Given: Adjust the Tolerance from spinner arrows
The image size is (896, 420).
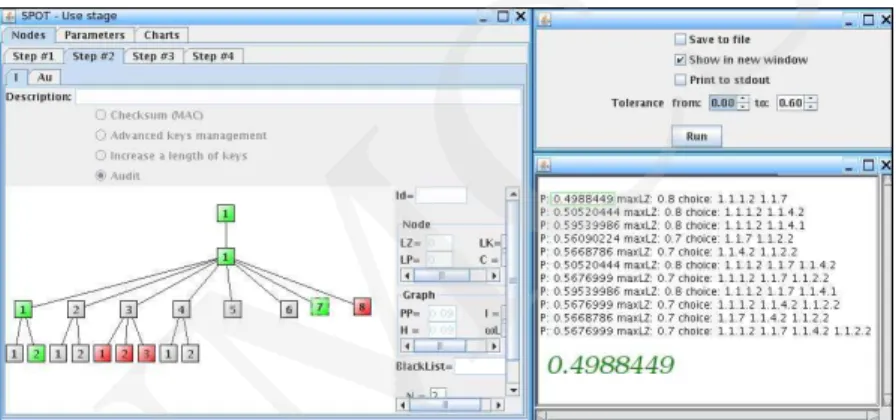Looking at the screenshot, I should pos(743,103).
